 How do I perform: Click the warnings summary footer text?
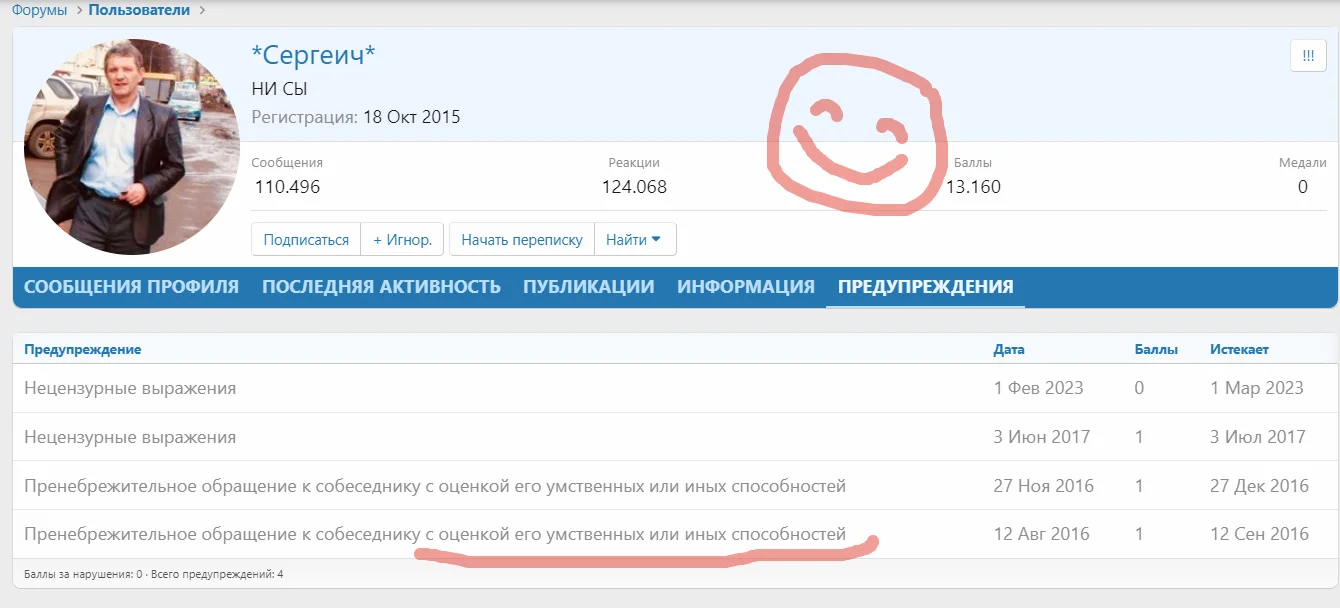pyautogui.click(x=154, y=574)
